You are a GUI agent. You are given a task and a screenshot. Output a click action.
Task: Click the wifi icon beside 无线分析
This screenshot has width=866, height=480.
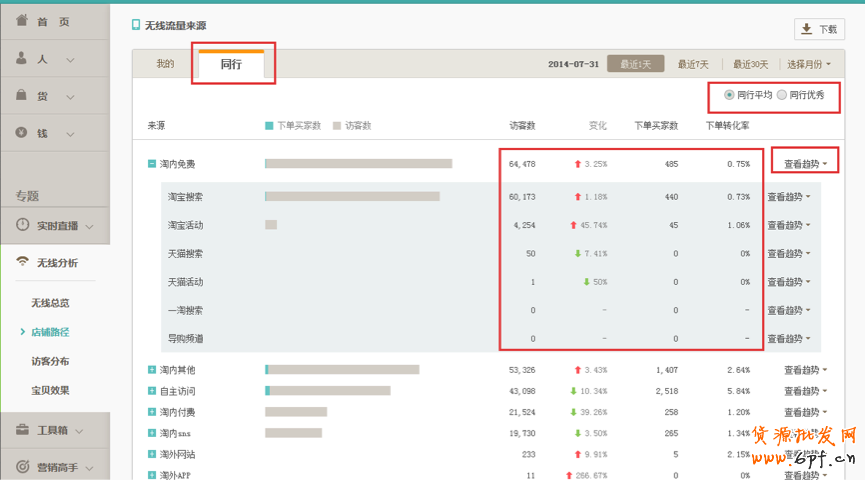pos(22,262)
